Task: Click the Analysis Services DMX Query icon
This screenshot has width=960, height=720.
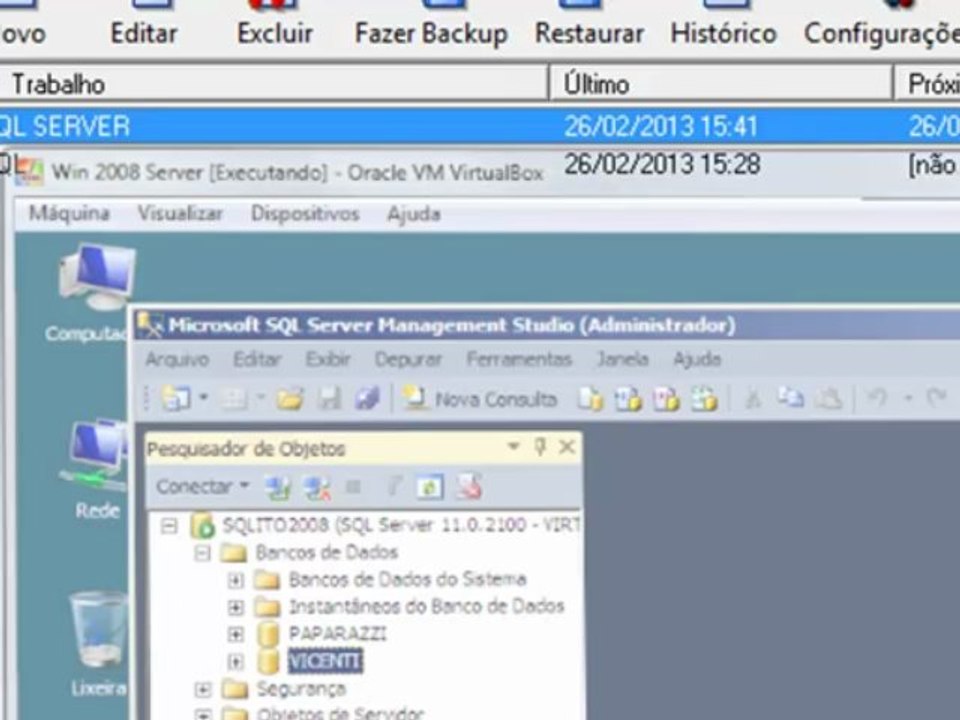Action: point(666,399)
